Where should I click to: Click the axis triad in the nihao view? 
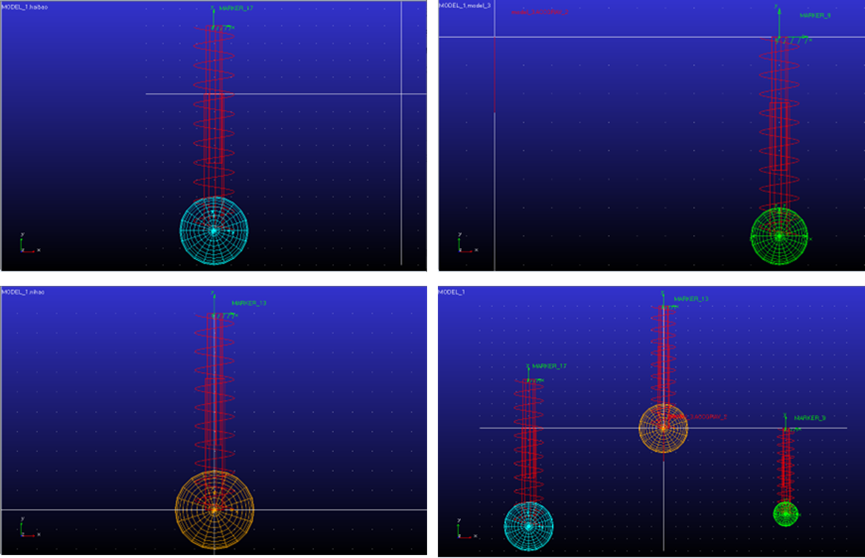point(29,528)
